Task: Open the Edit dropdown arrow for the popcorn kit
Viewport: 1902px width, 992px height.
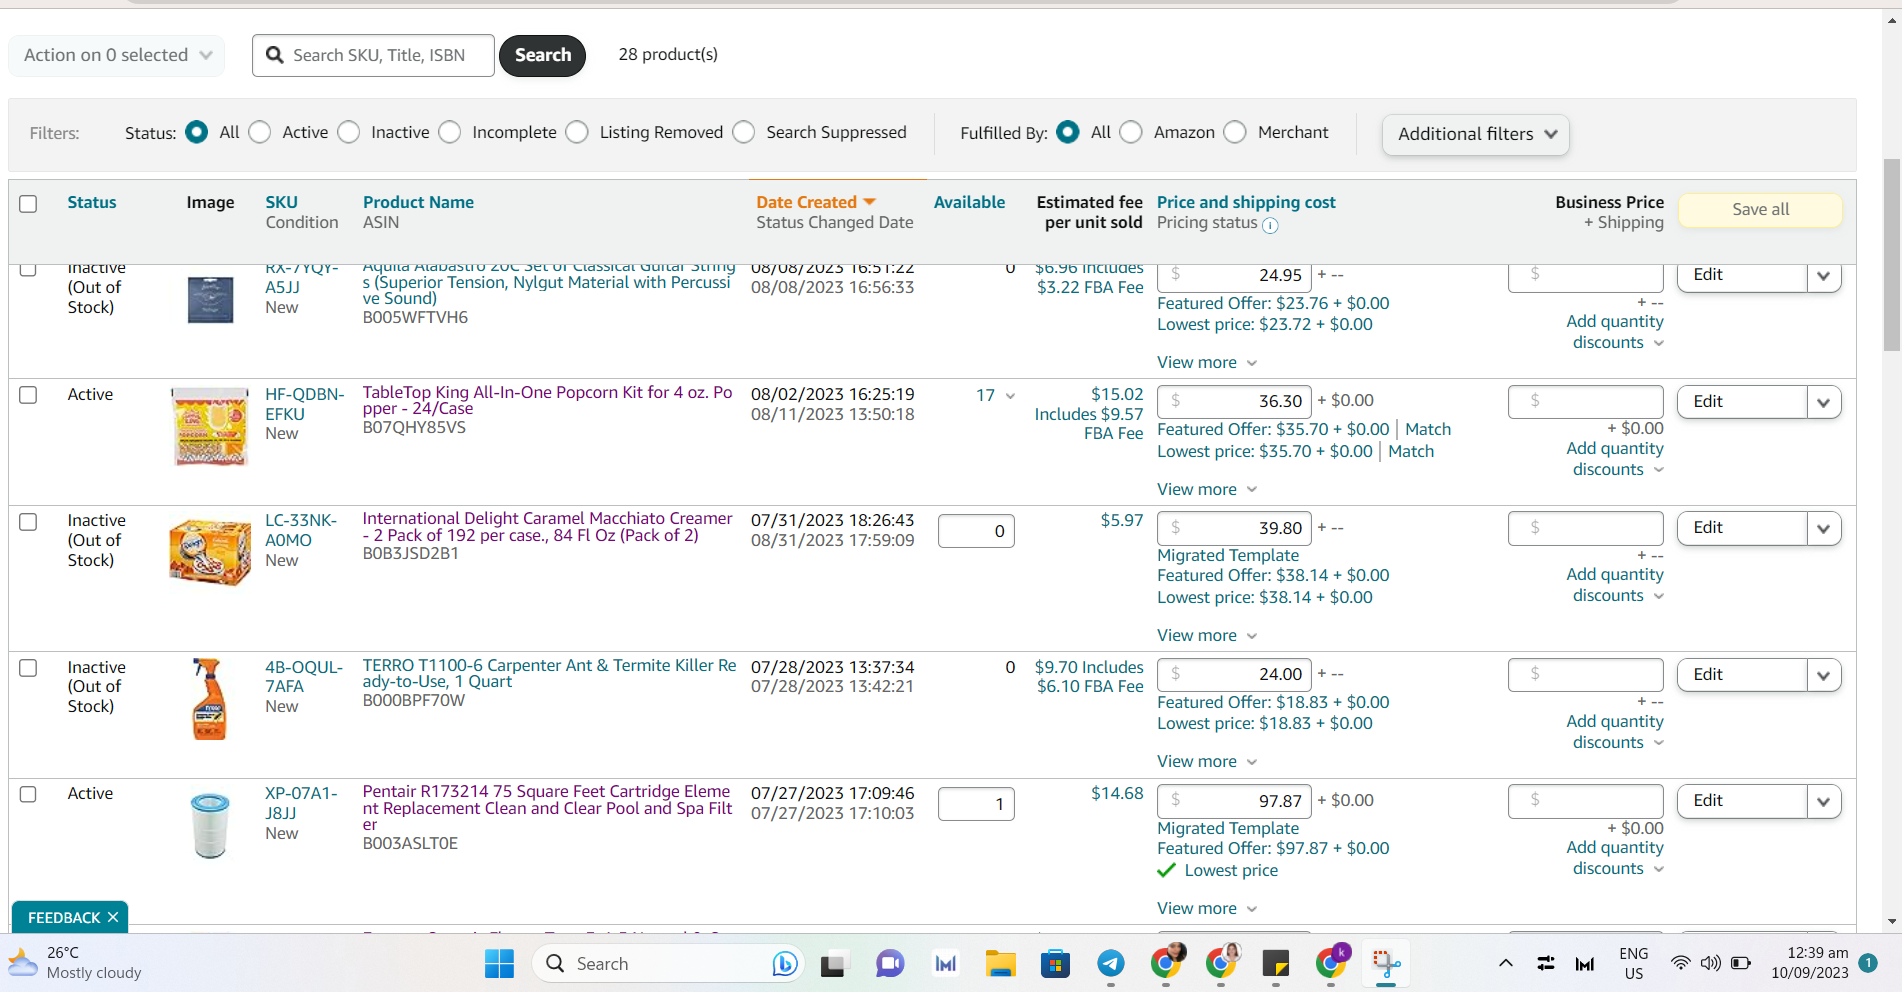Action: (1824, 402)
